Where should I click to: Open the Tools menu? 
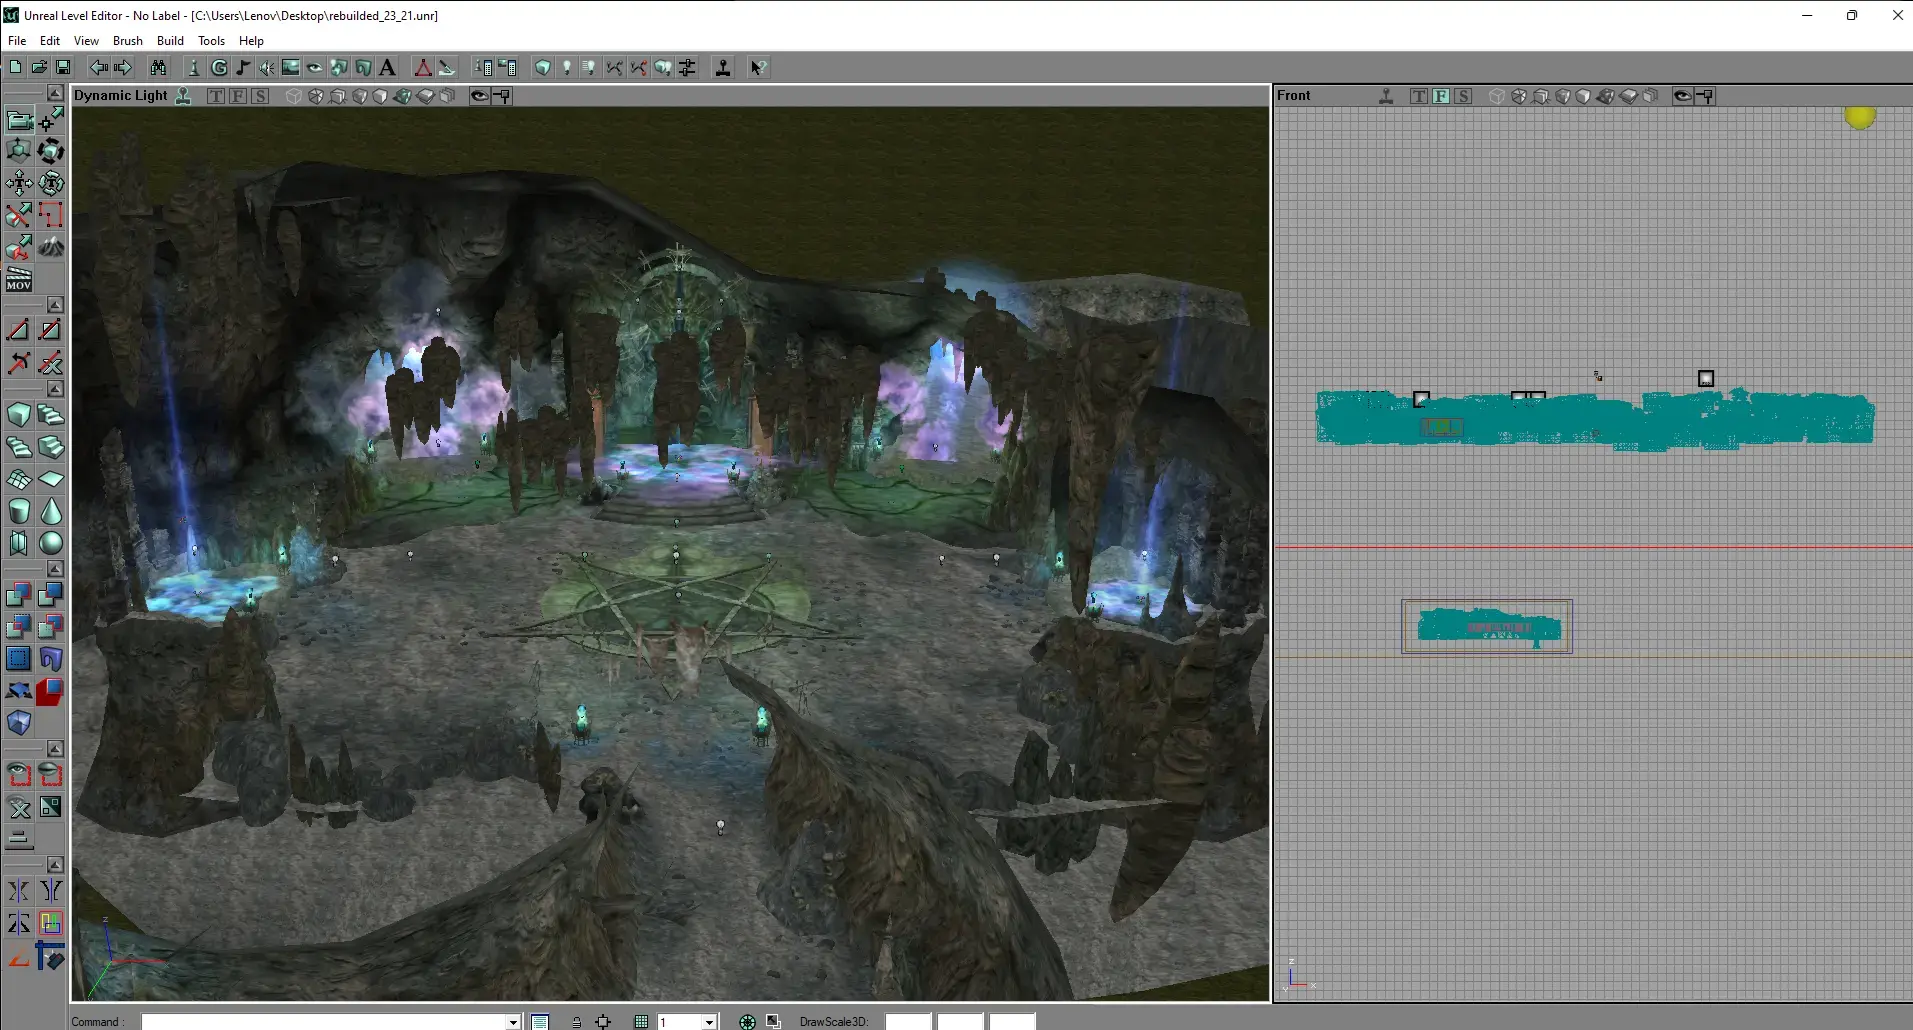click(211, 41)
